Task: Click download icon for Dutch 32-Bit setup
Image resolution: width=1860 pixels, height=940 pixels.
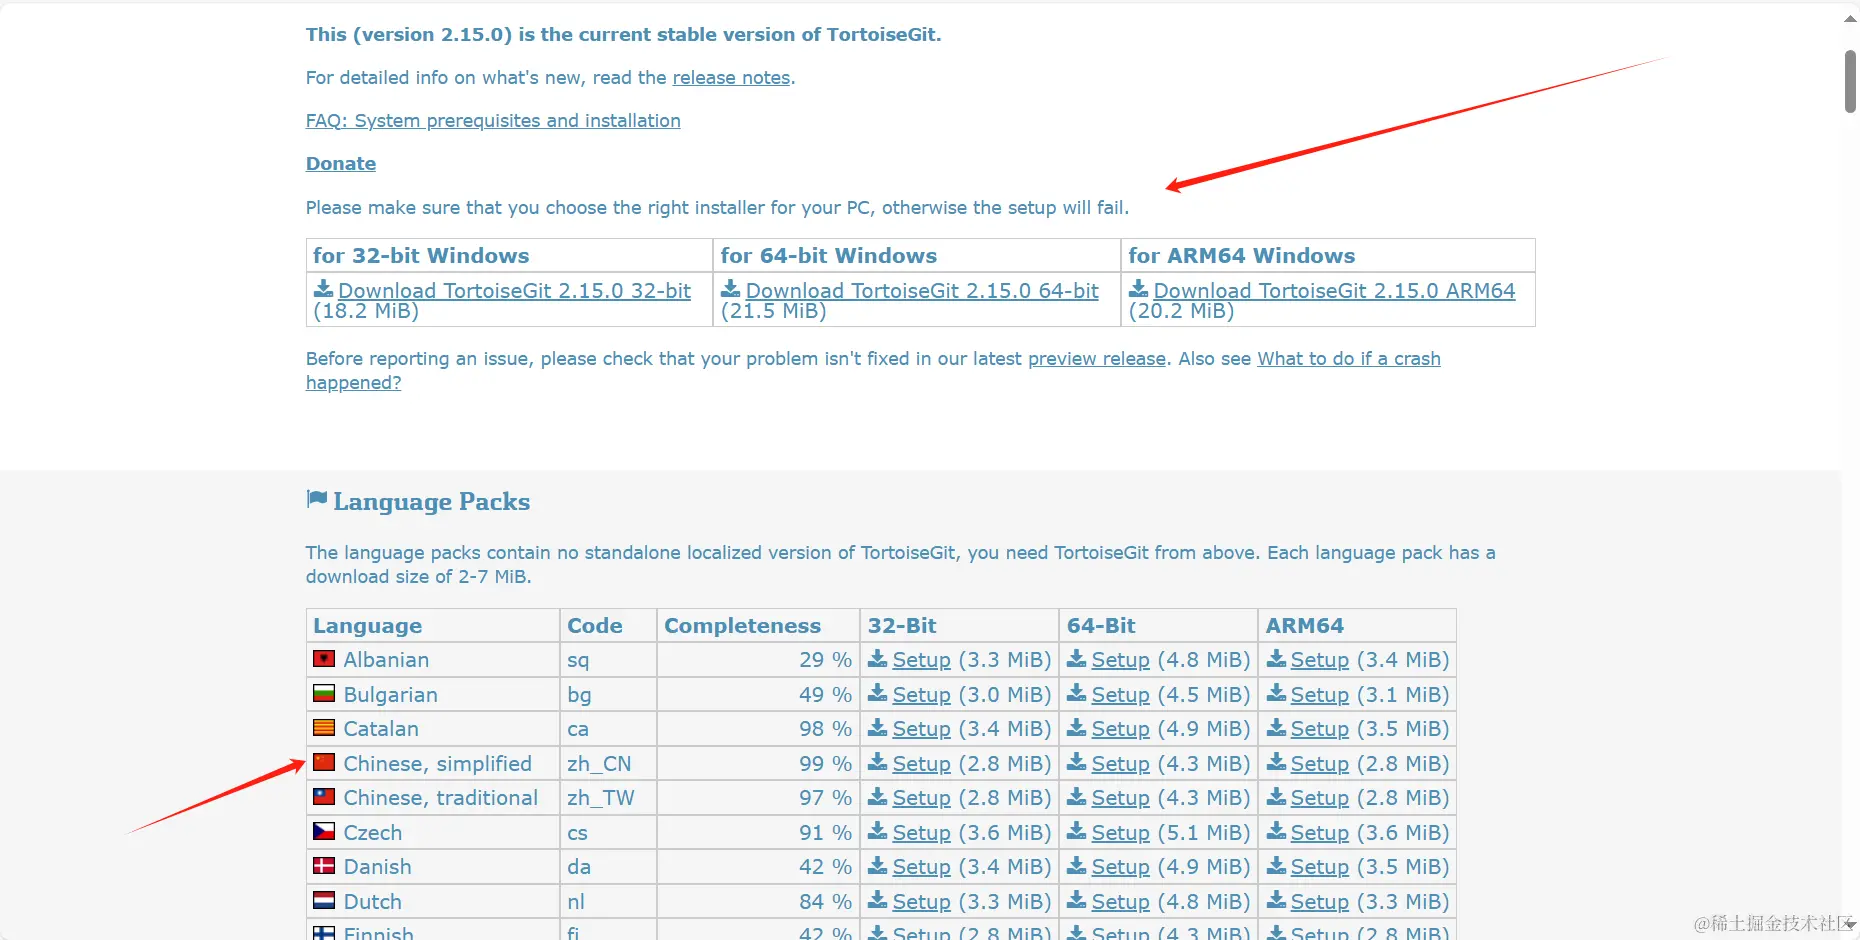Action: [x=877, y=900]
